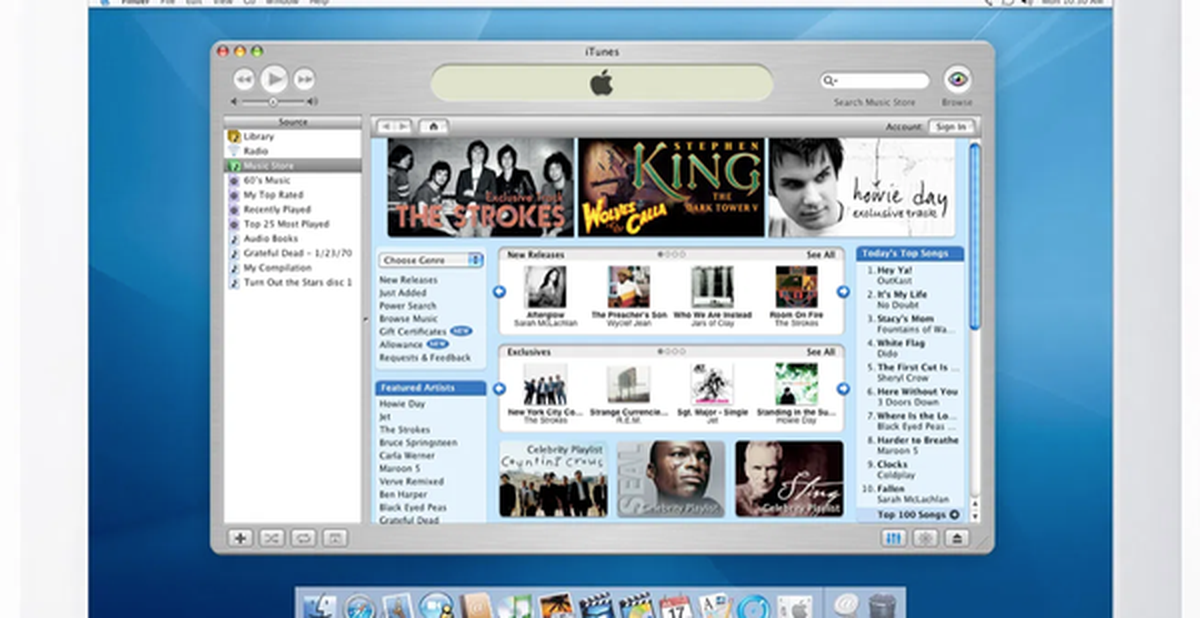Go to the Music Store home icon
Image resolution: width=1200 pixels, height=618 pixels.
click(433, 127)
